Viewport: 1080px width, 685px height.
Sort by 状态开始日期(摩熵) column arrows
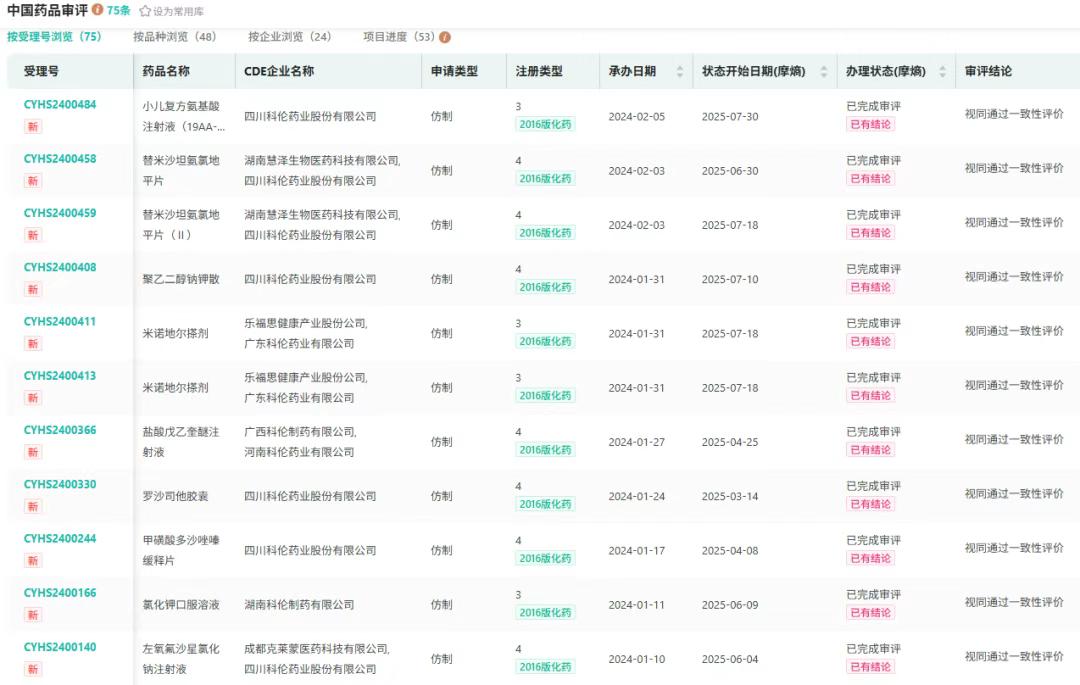pyautogui.click(x=824, y=71)
